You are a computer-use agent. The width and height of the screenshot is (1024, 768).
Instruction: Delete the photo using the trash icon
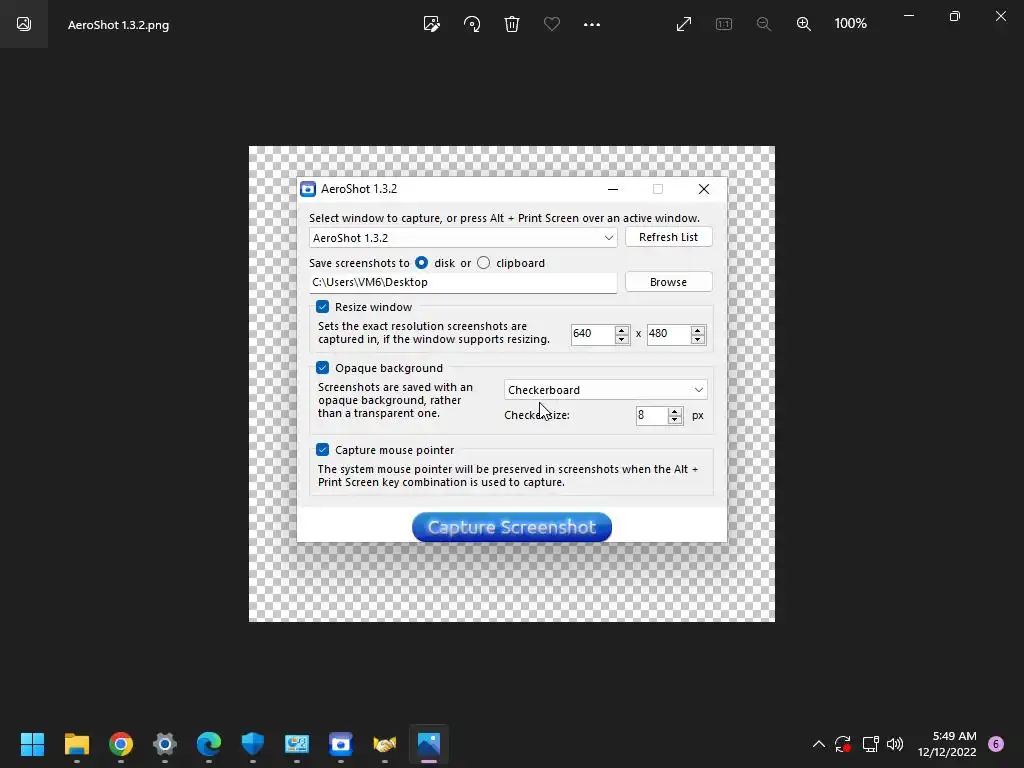pos(512,24)
